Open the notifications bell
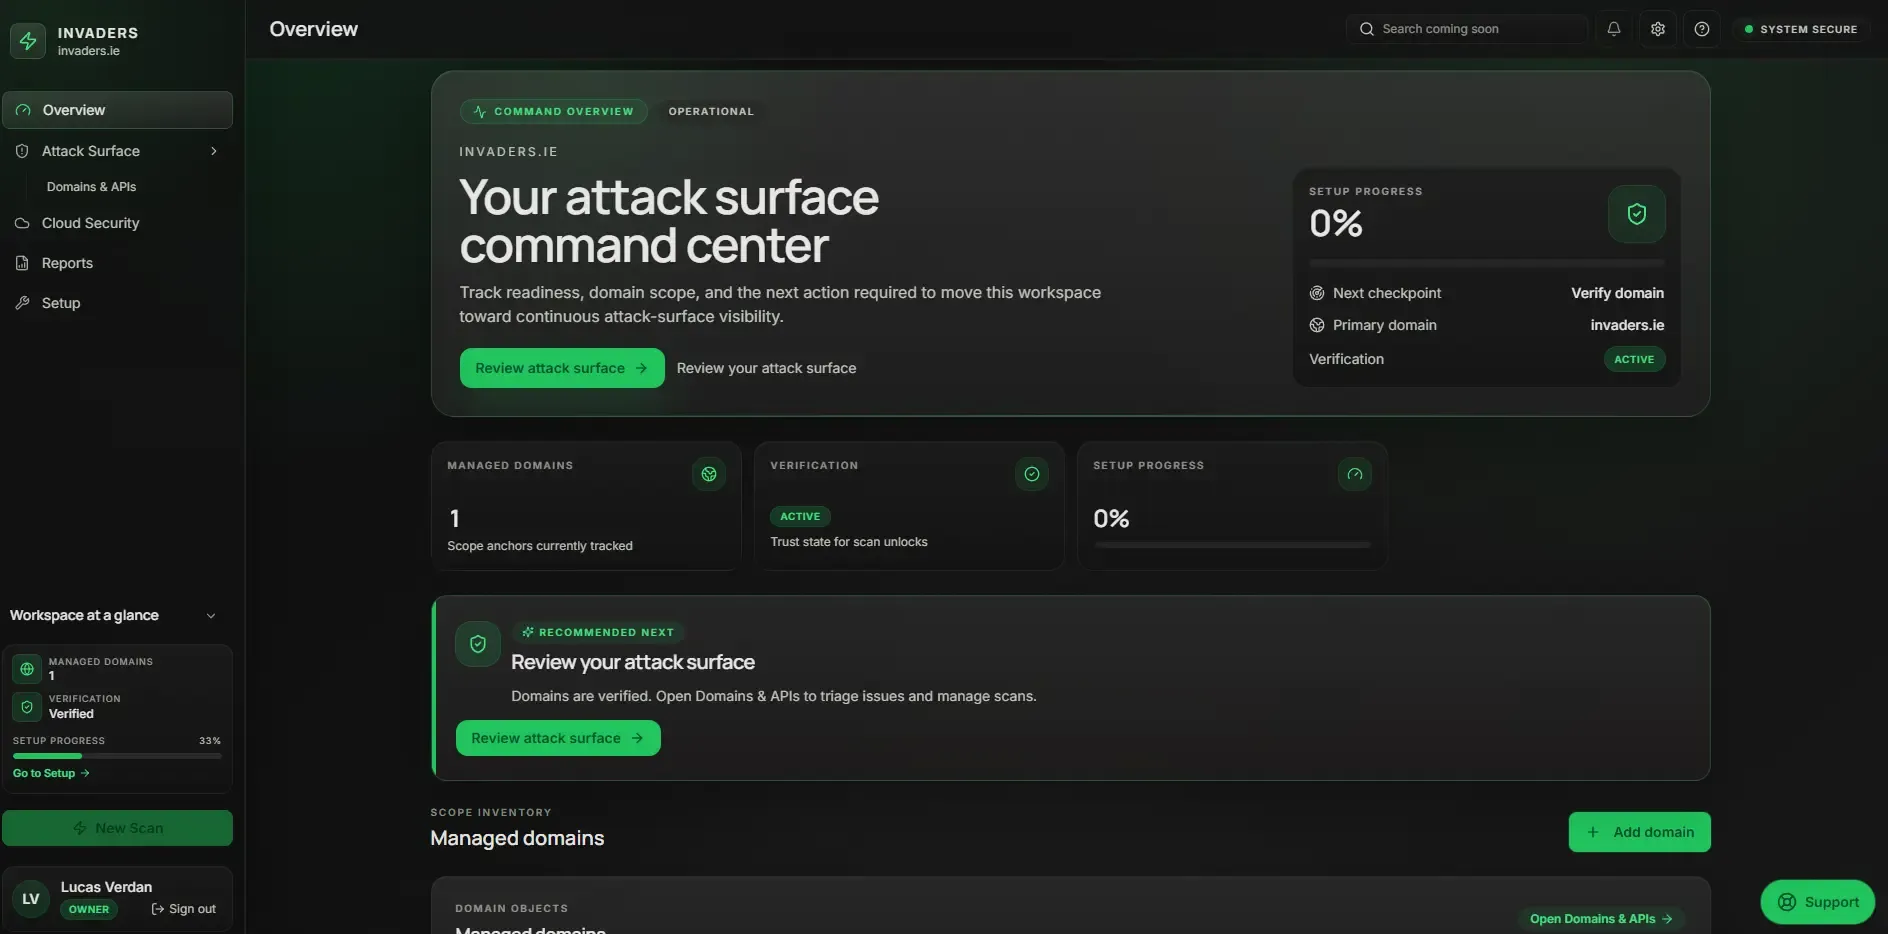Viewport: 1888px width, 934px height. (1614, 29)
